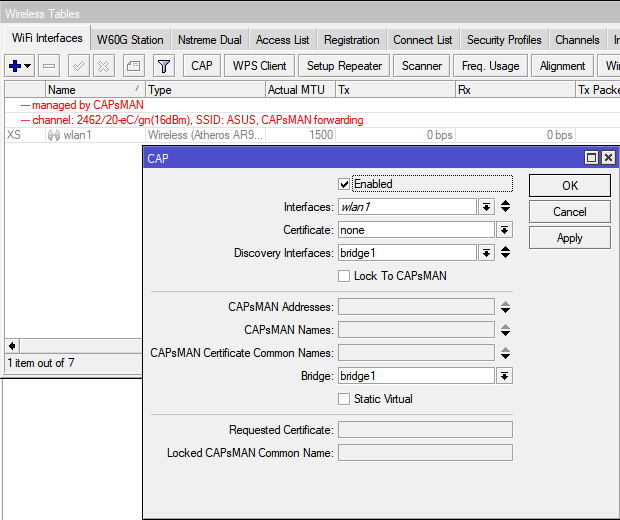Image resolution: width=620 pixels, height=520 pixels.
Task: Open the Nstreme Dual tab
Action: tap(210, 40)
